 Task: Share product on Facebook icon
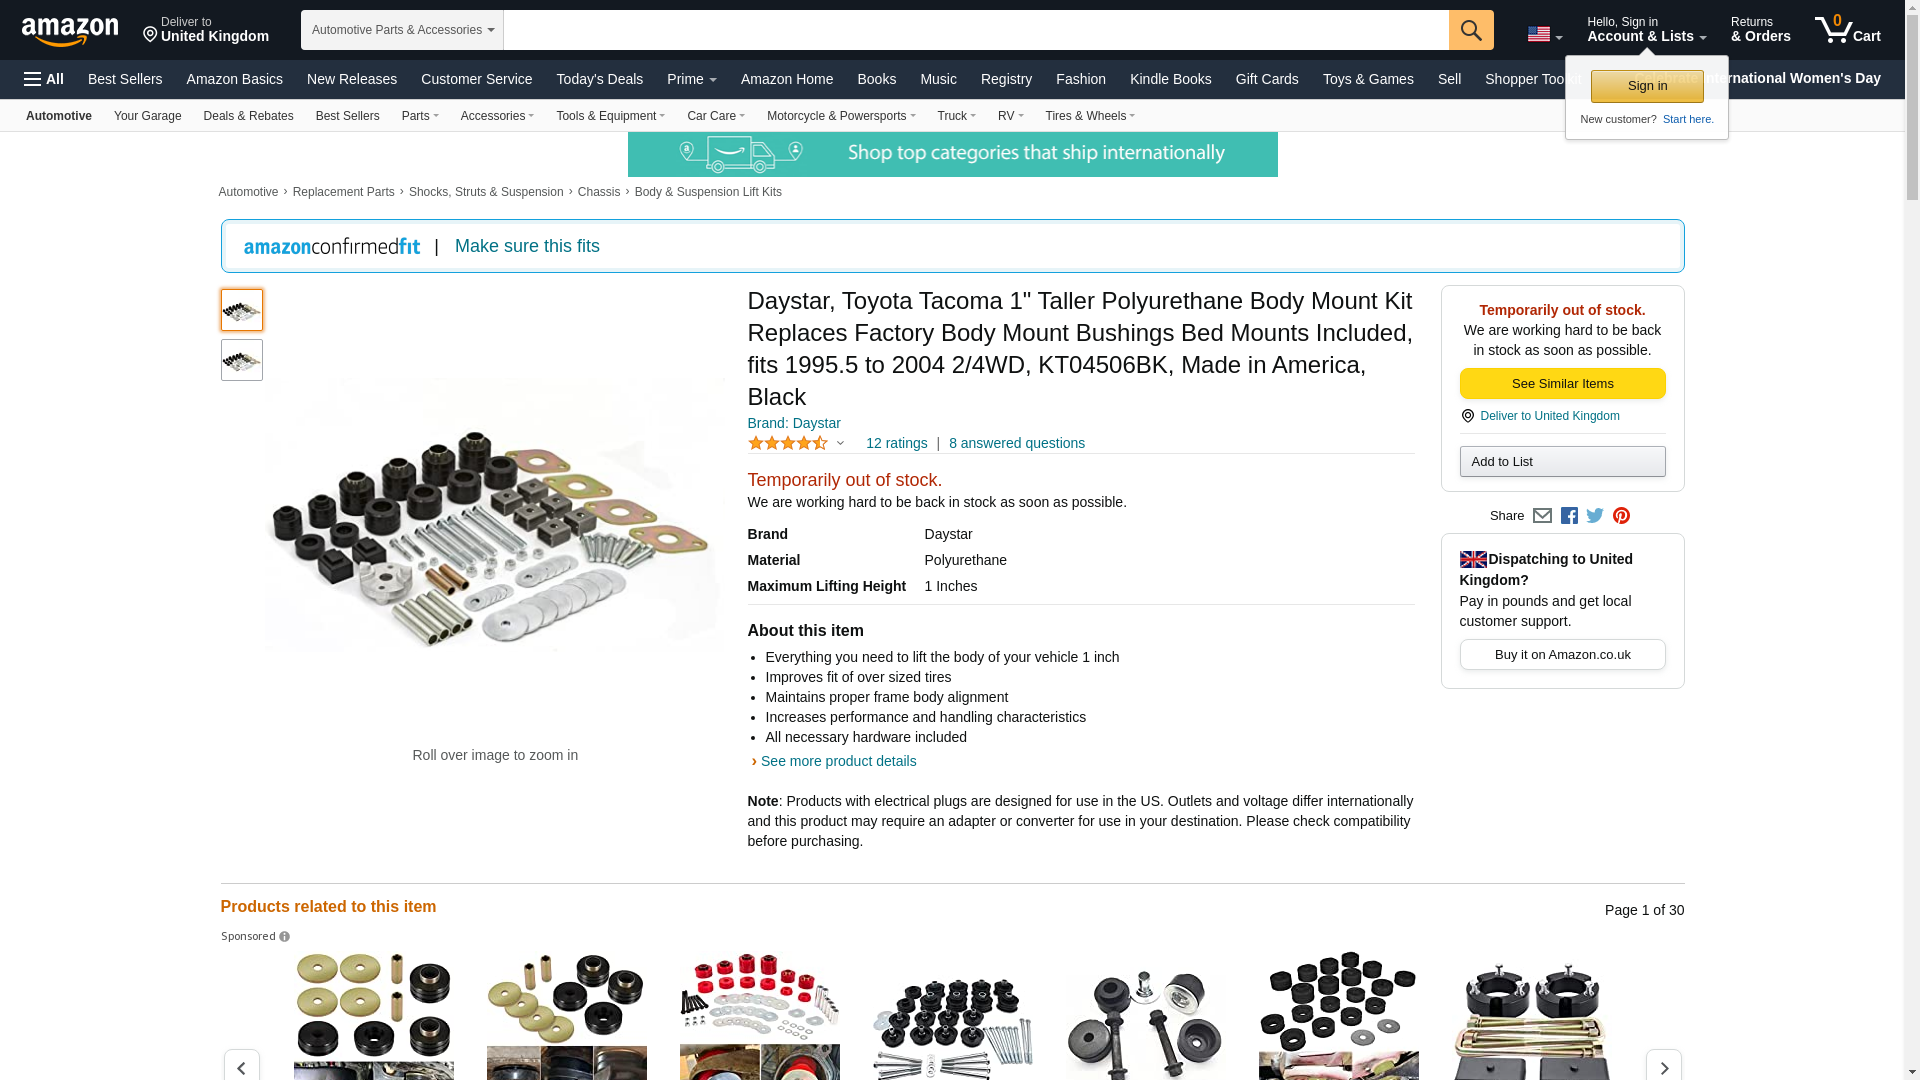point(1569,516)
